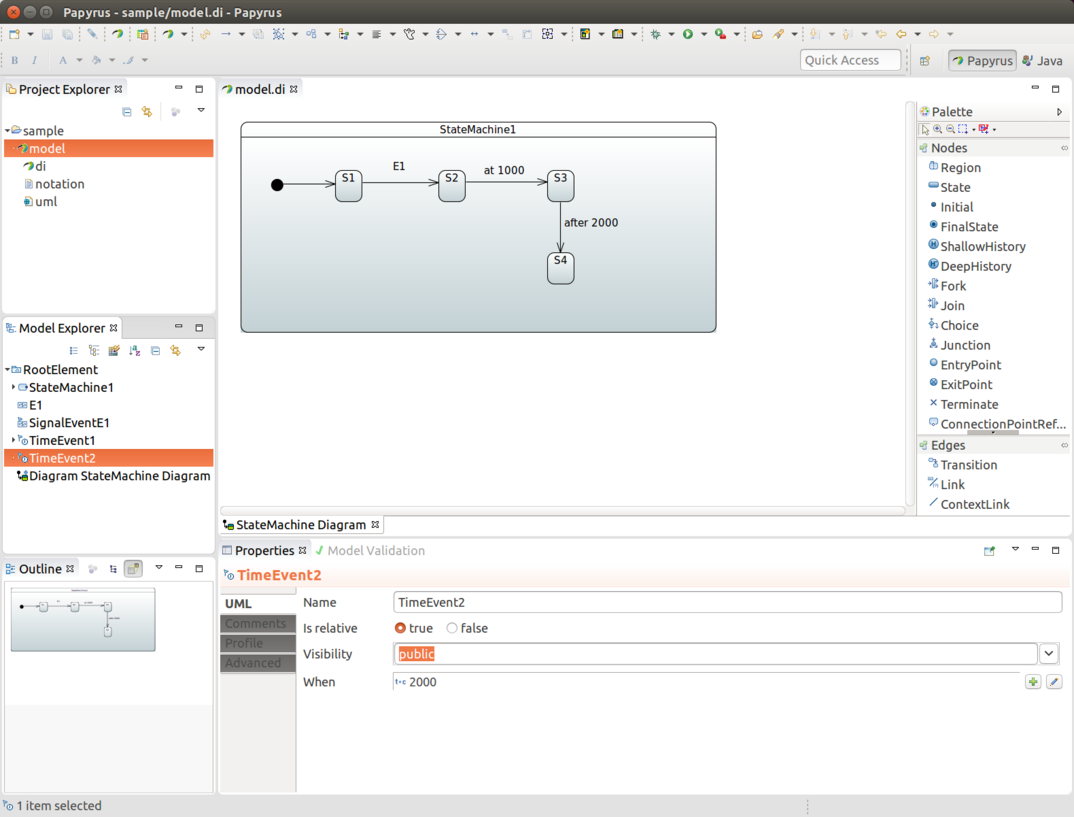Open the Comments properties tab
Viewport: 1074px width, 817px height.
click(x=258, y=624)
